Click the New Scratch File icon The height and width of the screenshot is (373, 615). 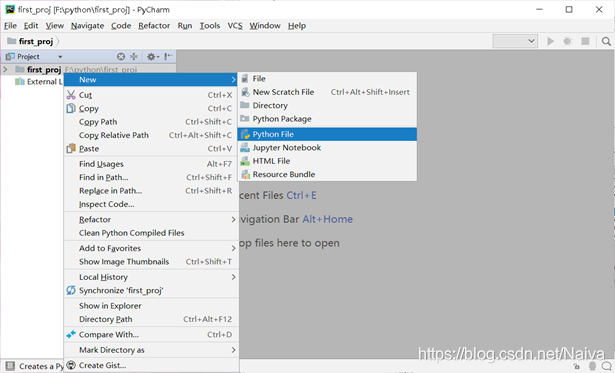pyautogui.click(x=245, y=92)
